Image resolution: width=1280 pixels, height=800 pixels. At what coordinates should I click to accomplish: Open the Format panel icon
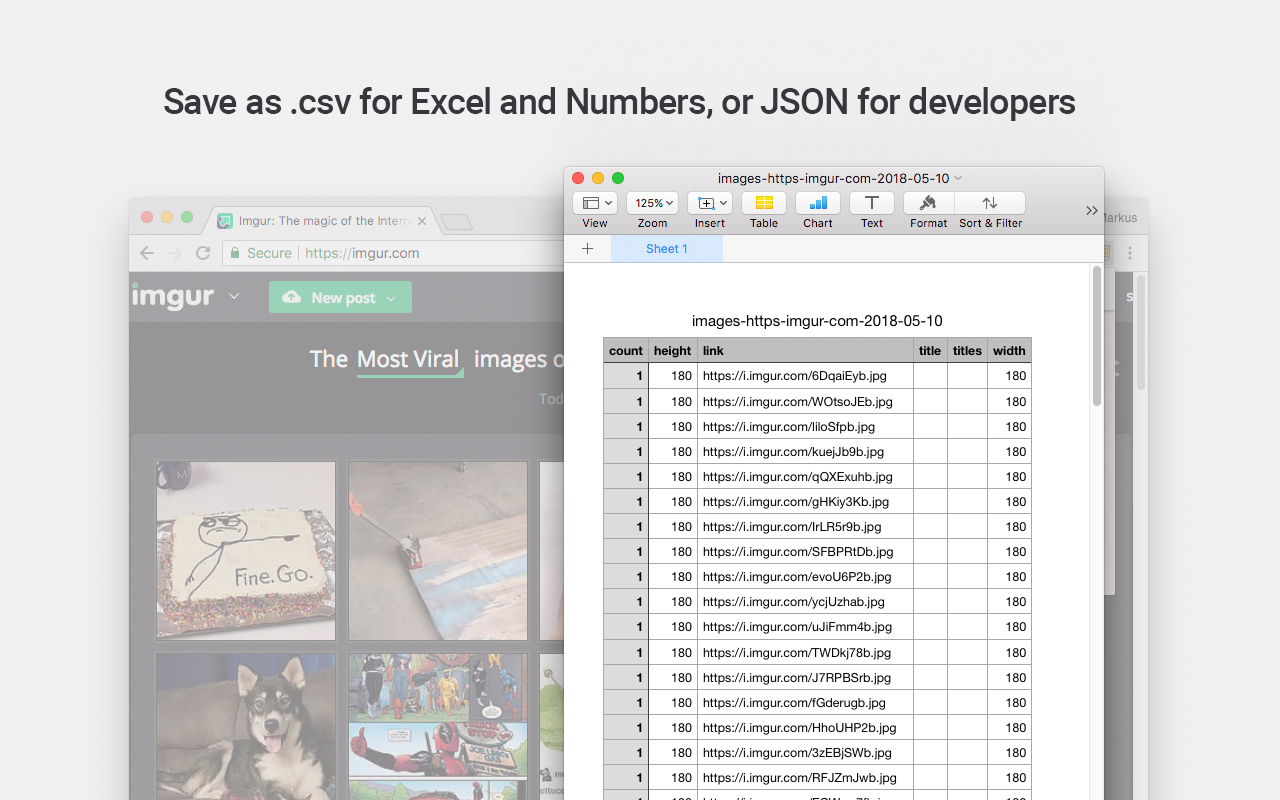tap(928, 203)
